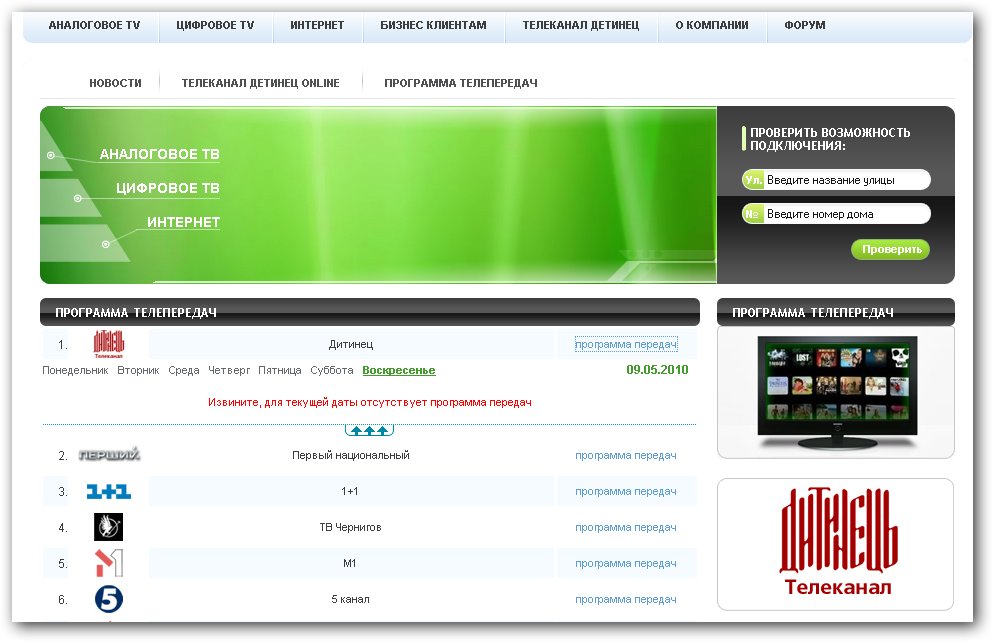Click the house number input field
Screen dimensions: 993x642
click(x=845, y=214)
